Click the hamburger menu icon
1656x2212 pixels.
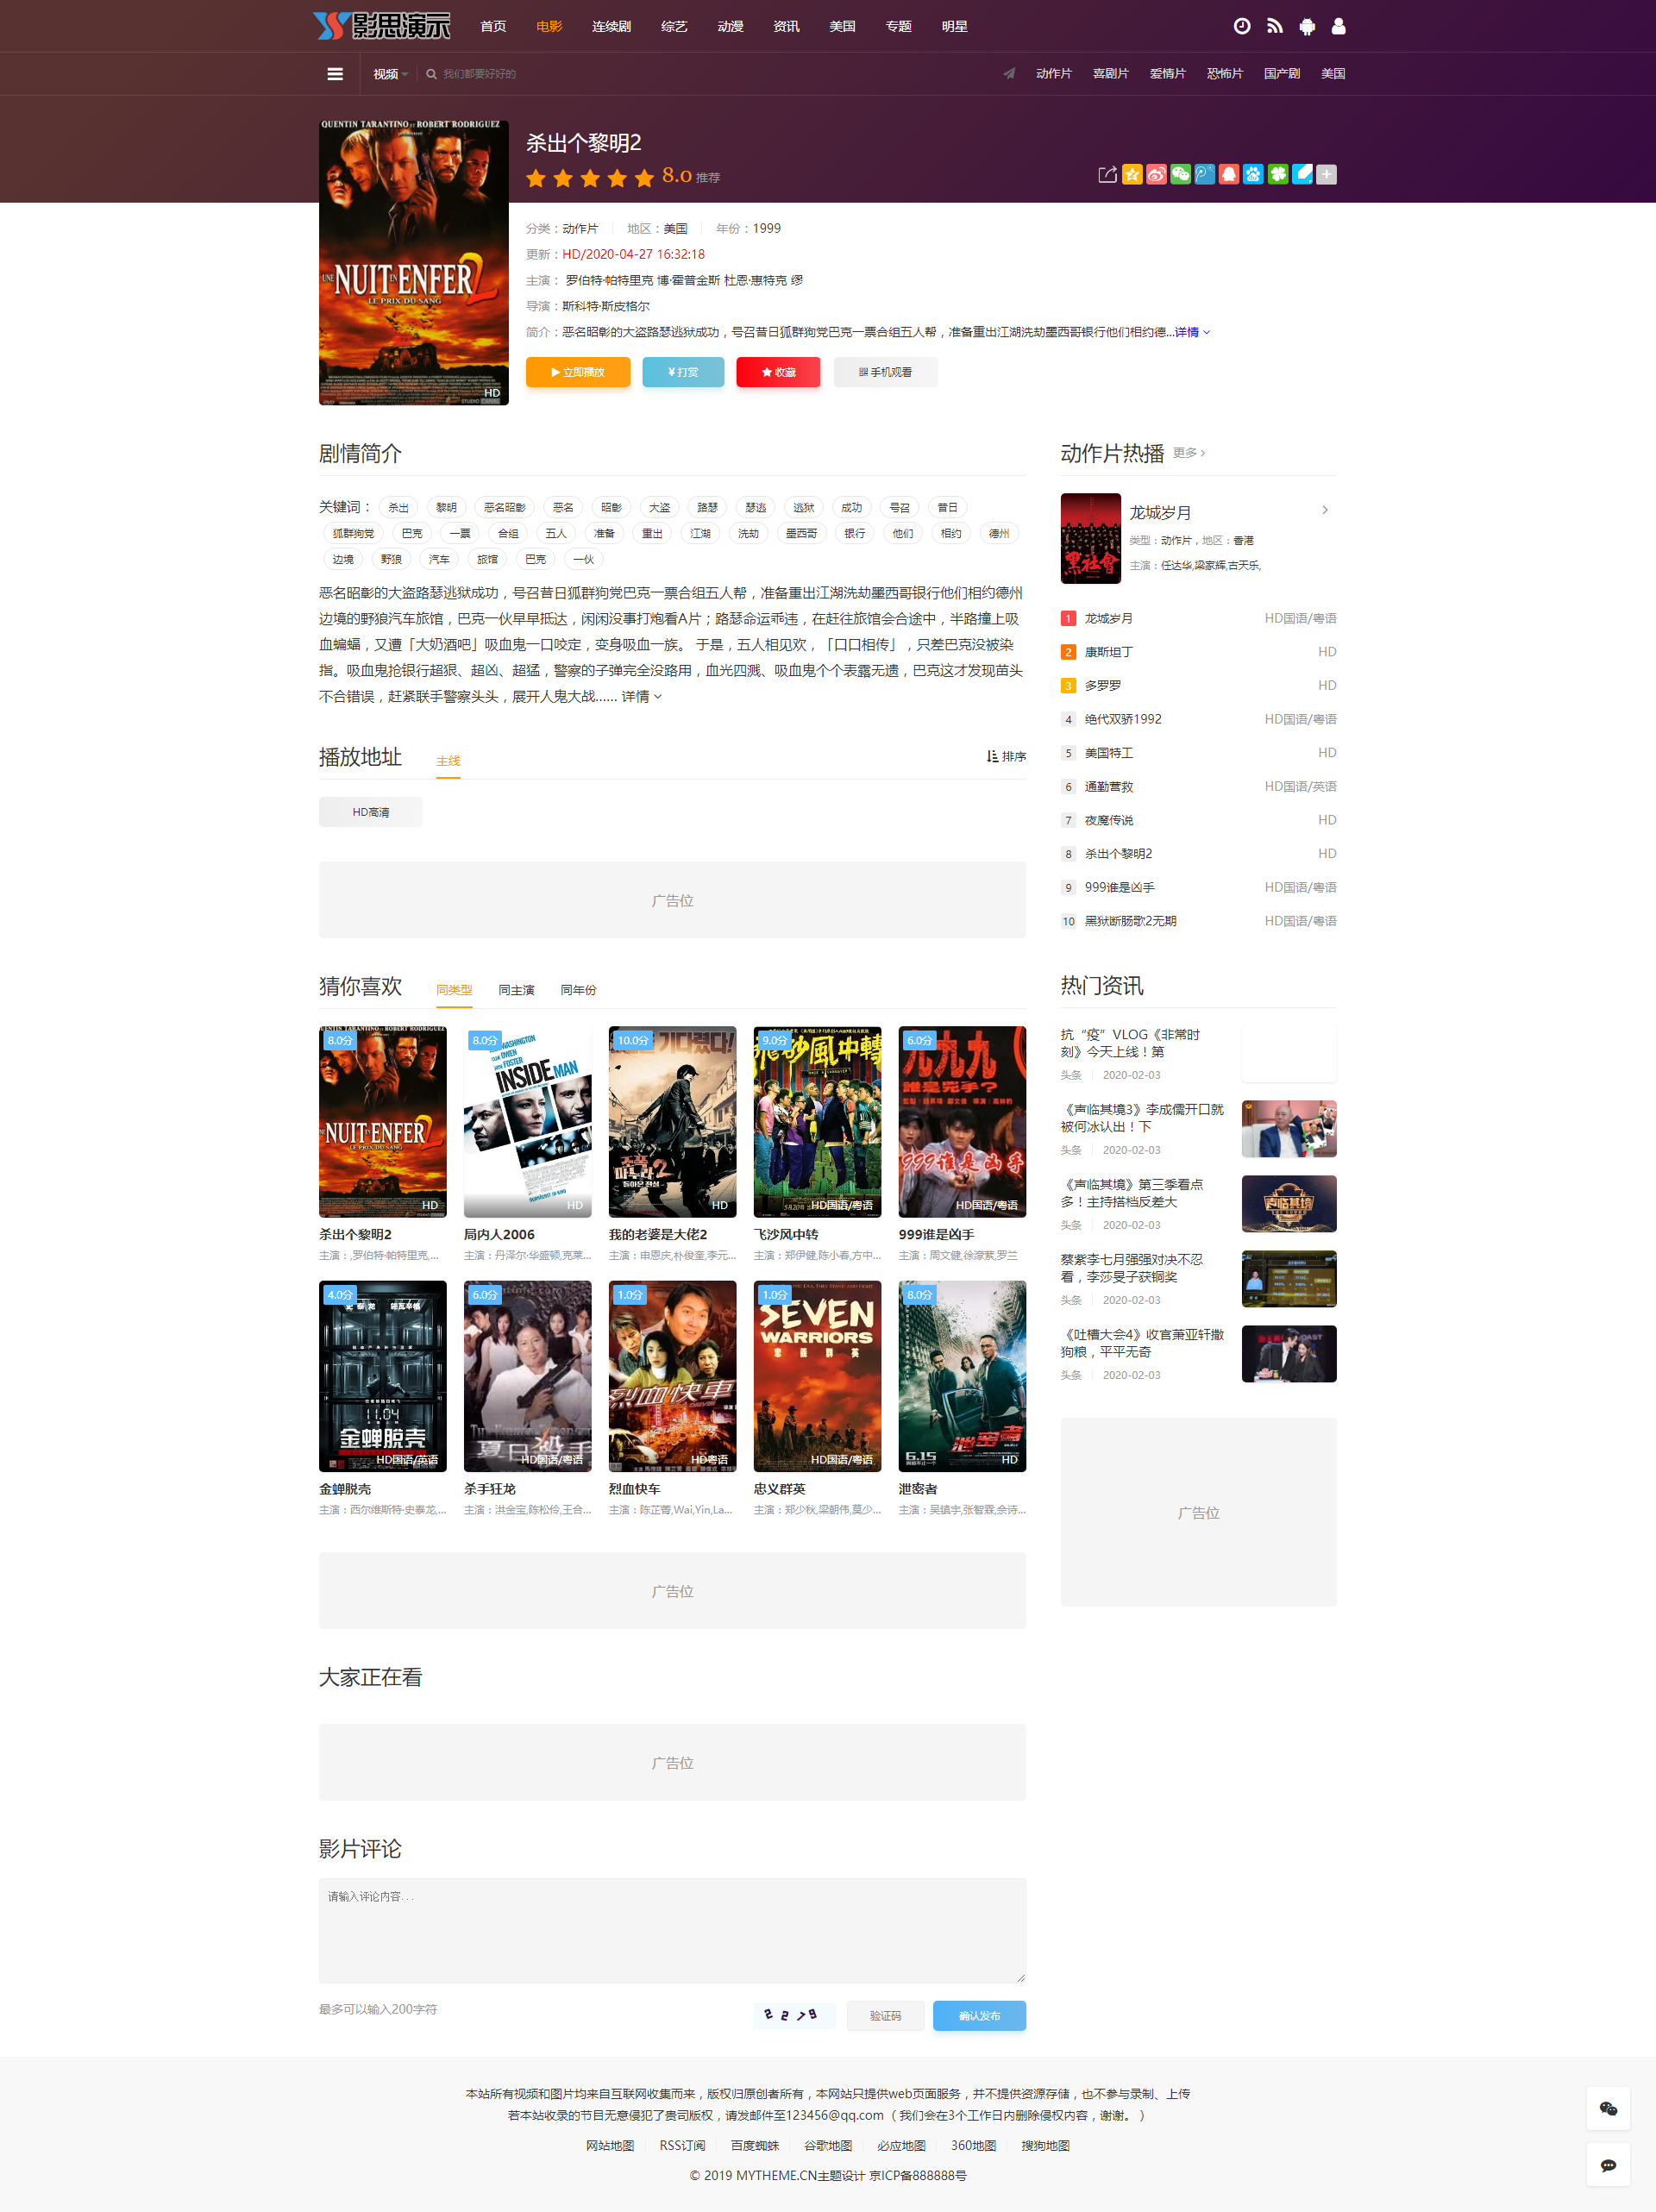[x=335, y=74]
